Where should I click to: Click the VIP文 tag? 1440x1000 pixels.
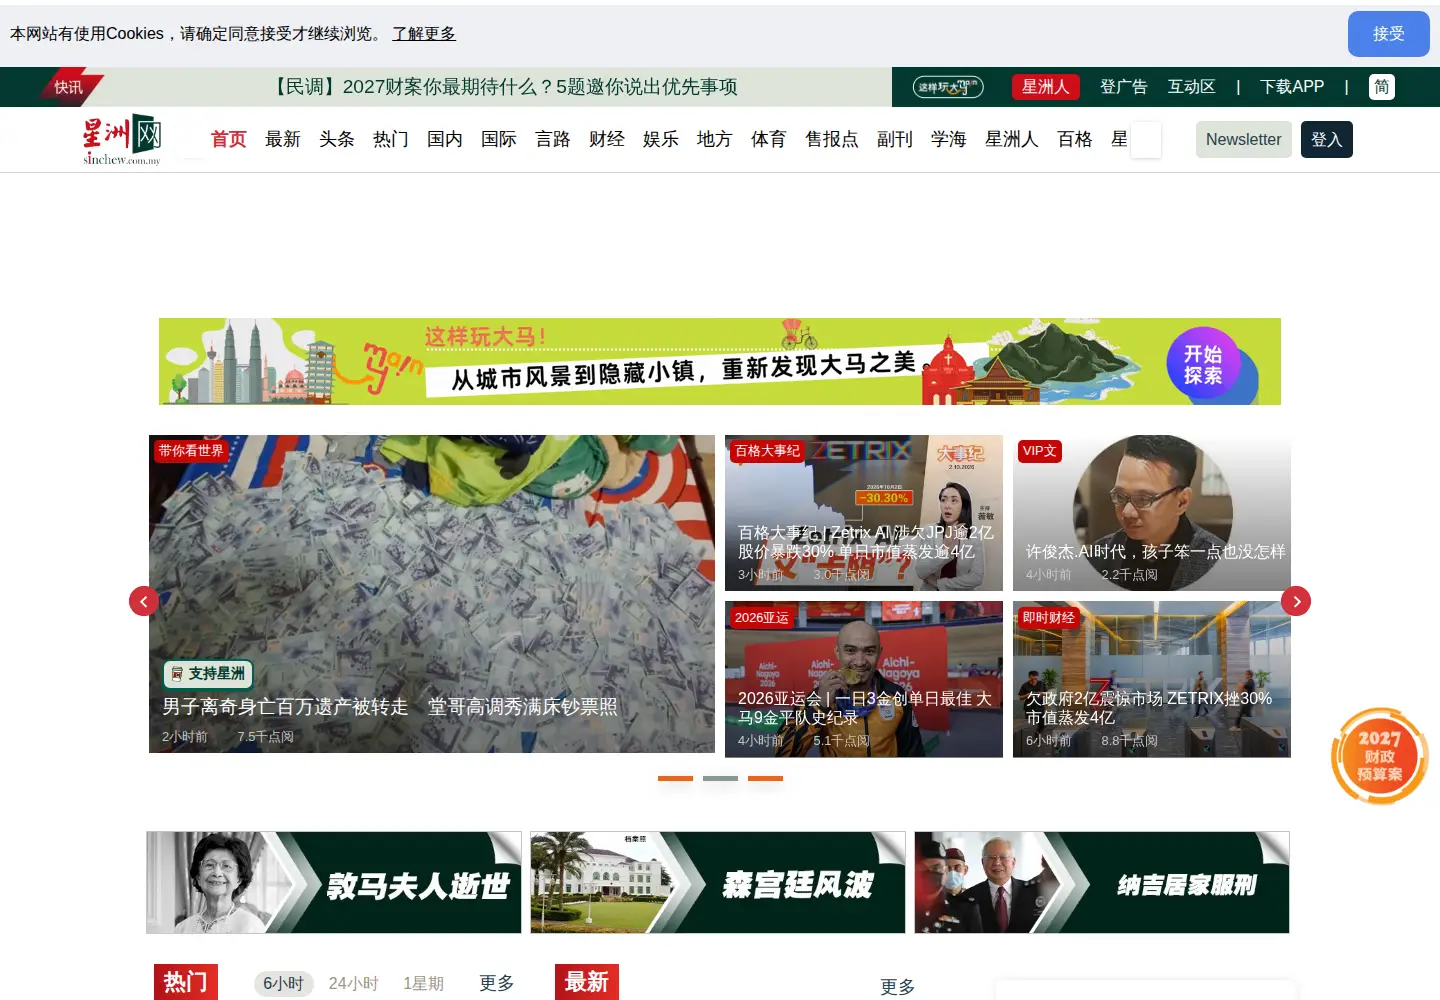(x=1040, y=451)
